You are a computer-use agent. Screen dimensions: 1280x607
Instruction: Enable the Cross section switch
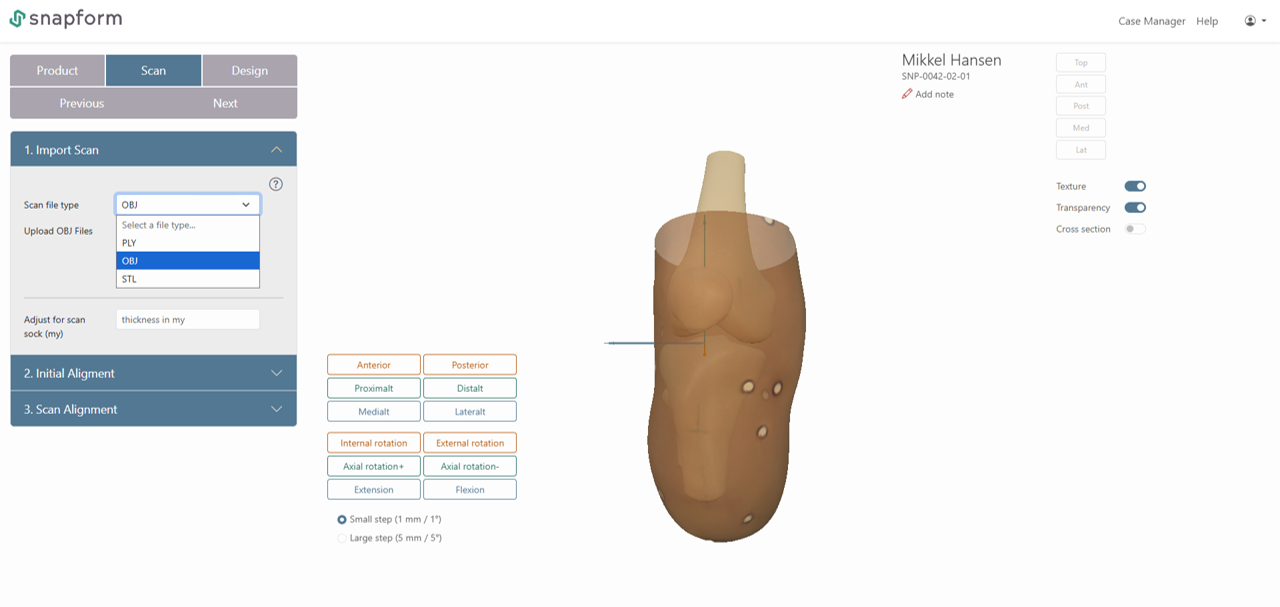point(1135,229)
